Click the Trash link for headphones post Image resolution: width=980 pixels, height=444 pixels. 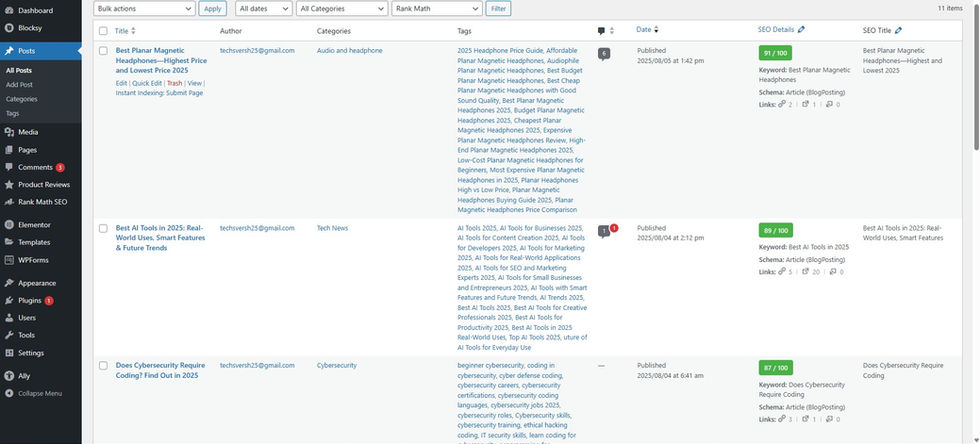tap(175, 83)
